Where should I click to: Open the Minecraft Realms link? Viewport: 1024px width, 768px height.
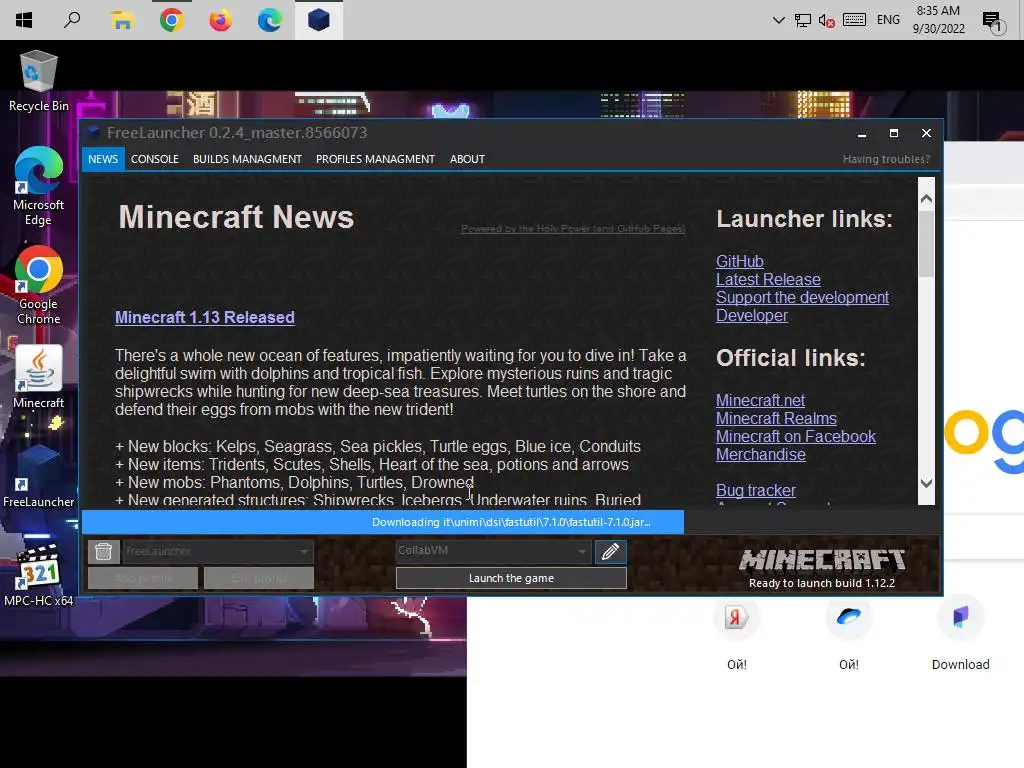click(x=776, y=419)
